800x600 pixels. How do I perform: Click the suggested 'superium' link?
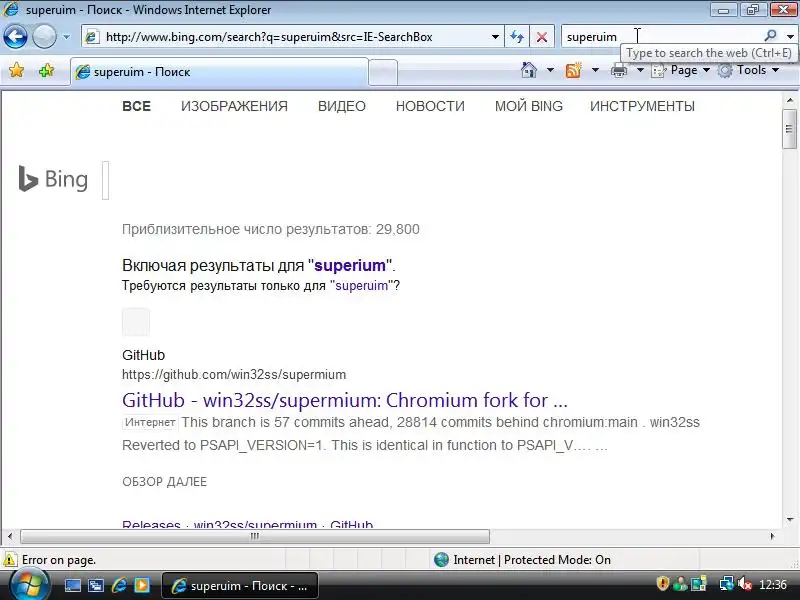tap(350, 265)
